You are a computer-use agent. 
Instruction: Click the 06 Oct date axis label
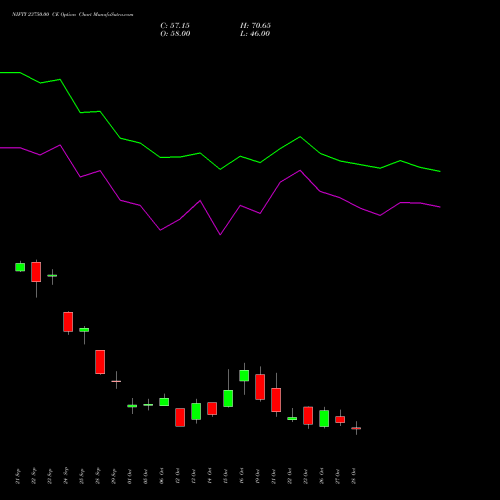pyautogui.click(x=162, y=476)
